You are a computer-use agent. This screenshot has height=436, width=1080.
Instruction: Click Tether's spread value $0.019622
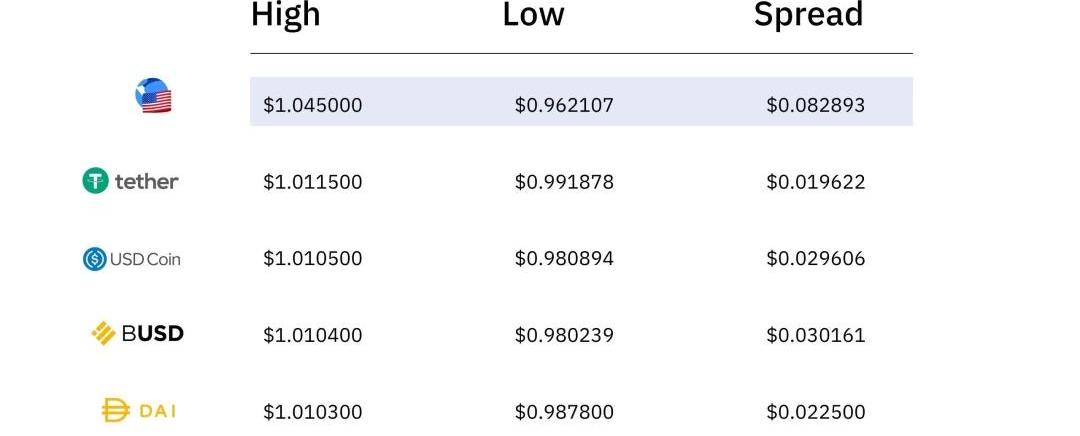pos(815,182)
